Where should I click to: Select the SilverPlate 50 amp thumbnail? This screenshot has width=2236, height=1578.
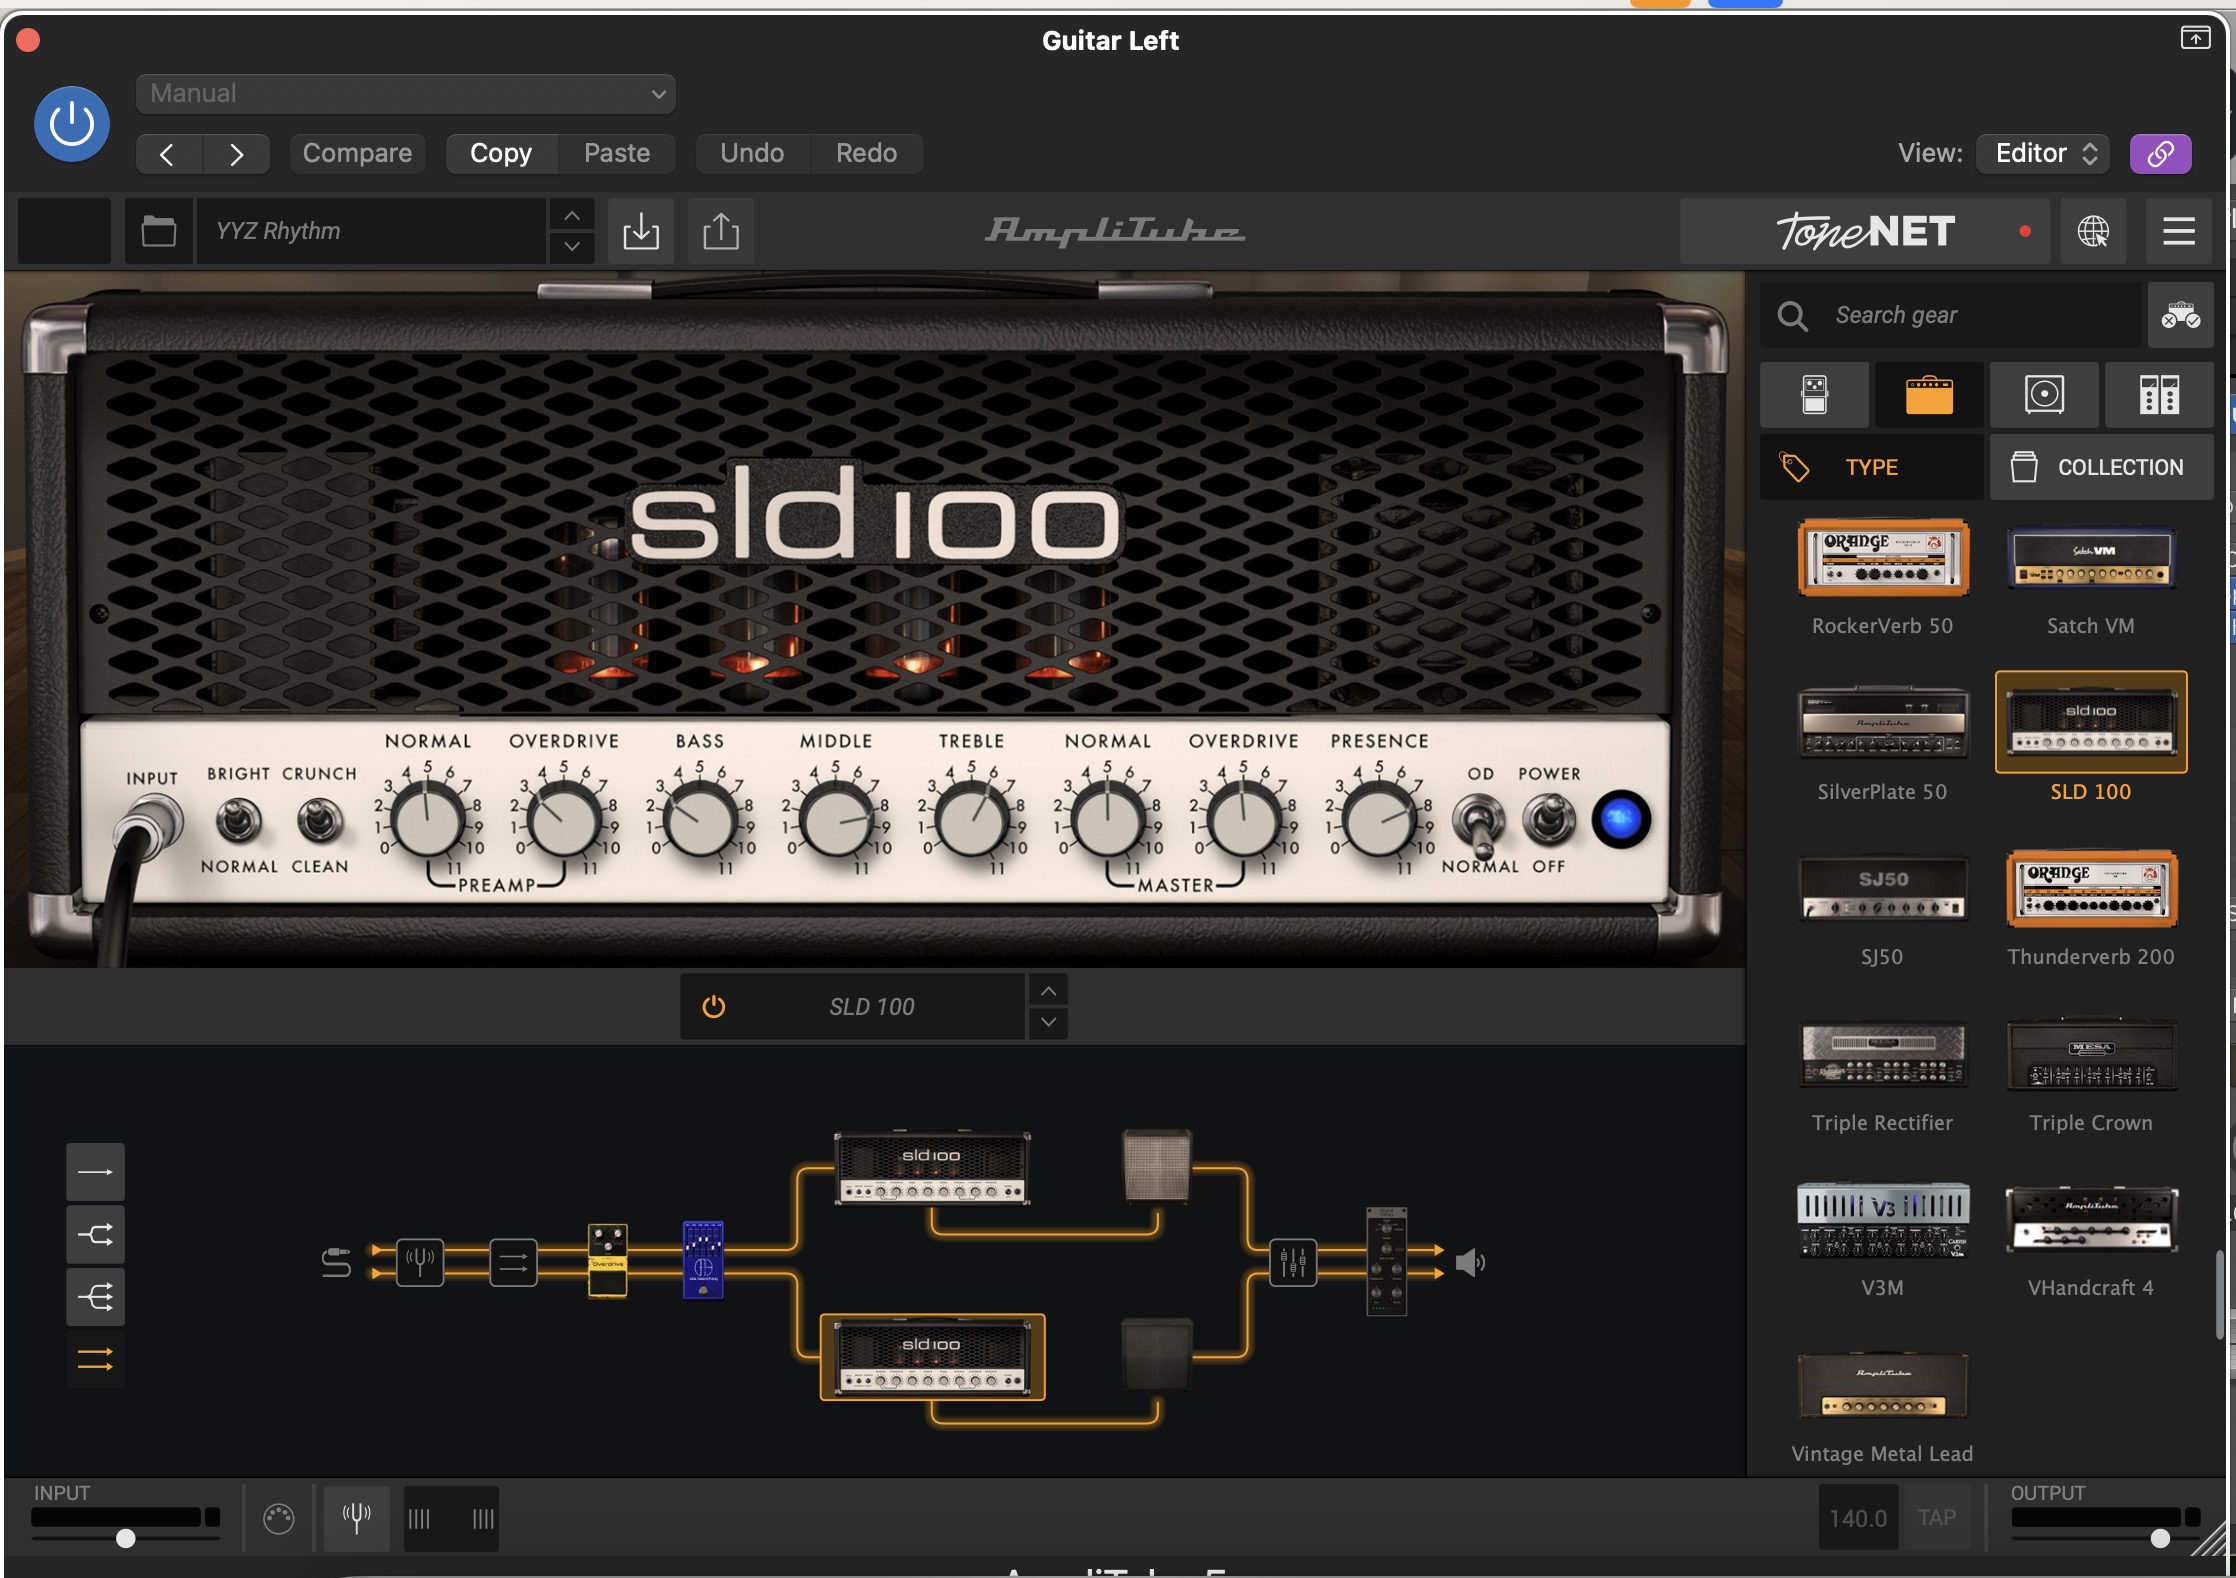point(1883,723)
